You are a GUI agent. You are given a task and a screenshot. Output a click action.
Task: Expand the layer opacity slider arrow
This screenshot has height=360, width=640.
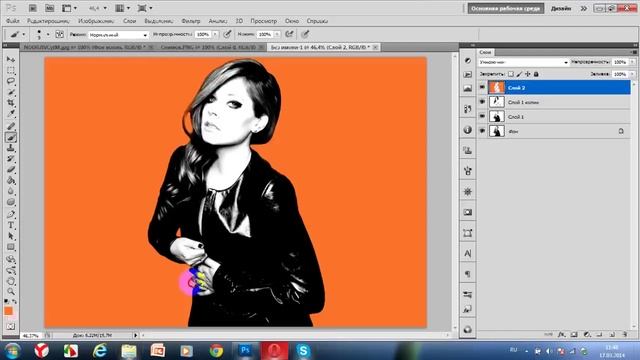[632, 62]
